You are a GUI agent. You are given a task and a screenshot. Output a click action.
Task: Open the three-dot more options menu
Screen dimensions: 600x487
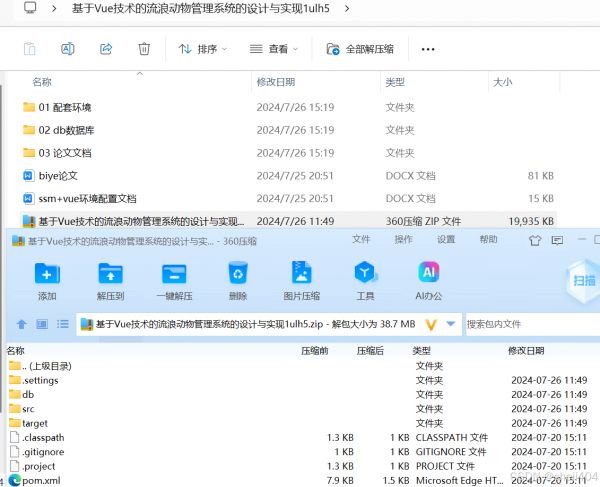[428, 49]
